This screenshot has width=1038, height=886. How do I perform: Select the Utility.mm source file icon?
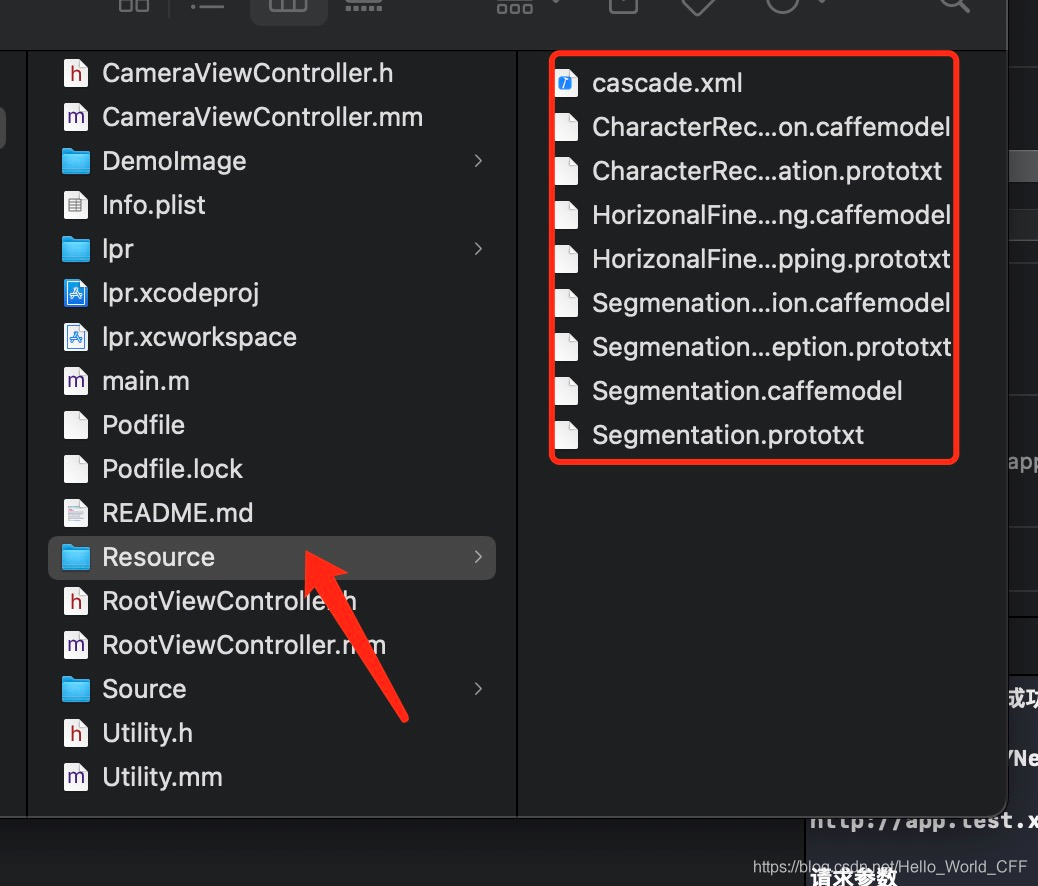pyautogui.click(x=75, y=777)
